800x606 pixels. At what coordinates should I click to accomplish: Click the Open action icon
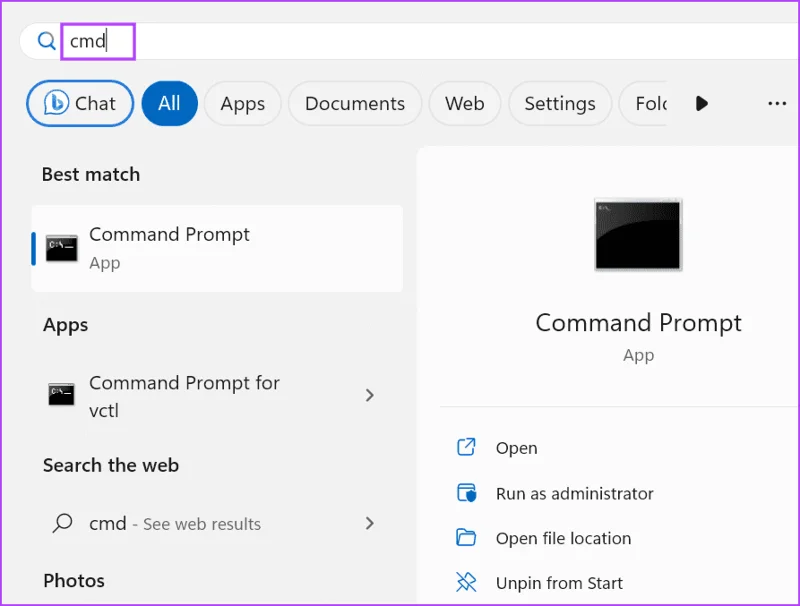pos(466,447)
